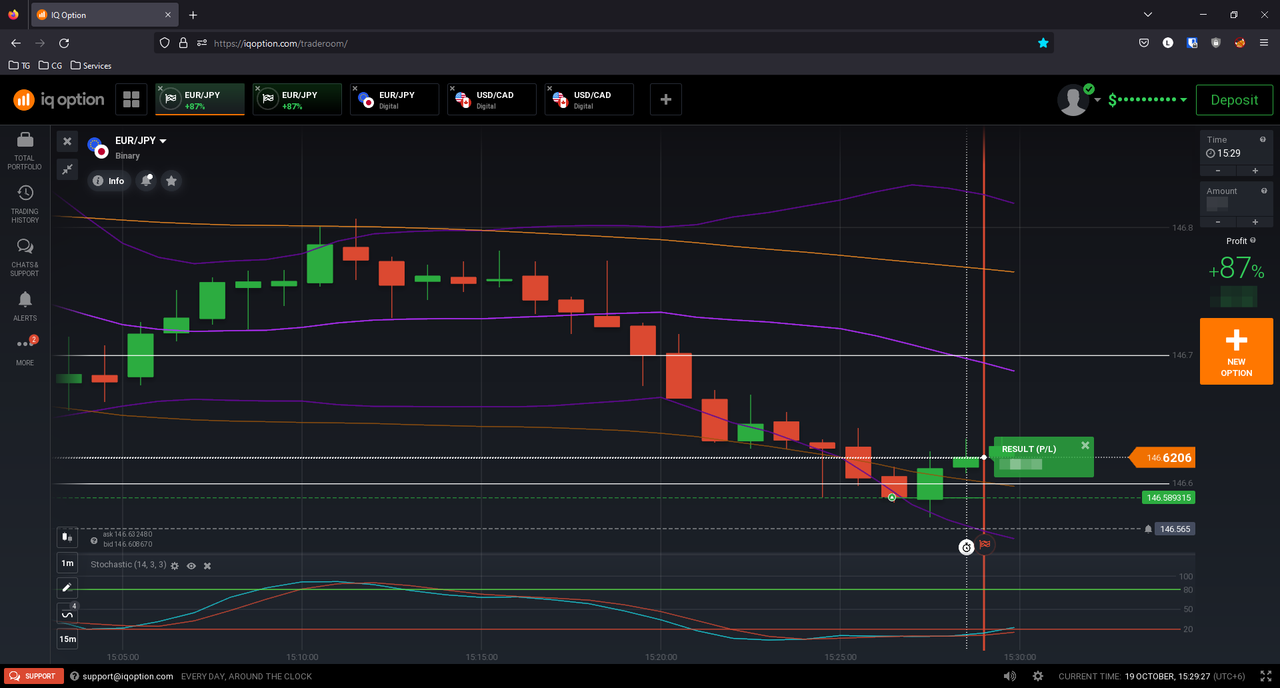Click the red expiration flag marker

coord(985,545)
